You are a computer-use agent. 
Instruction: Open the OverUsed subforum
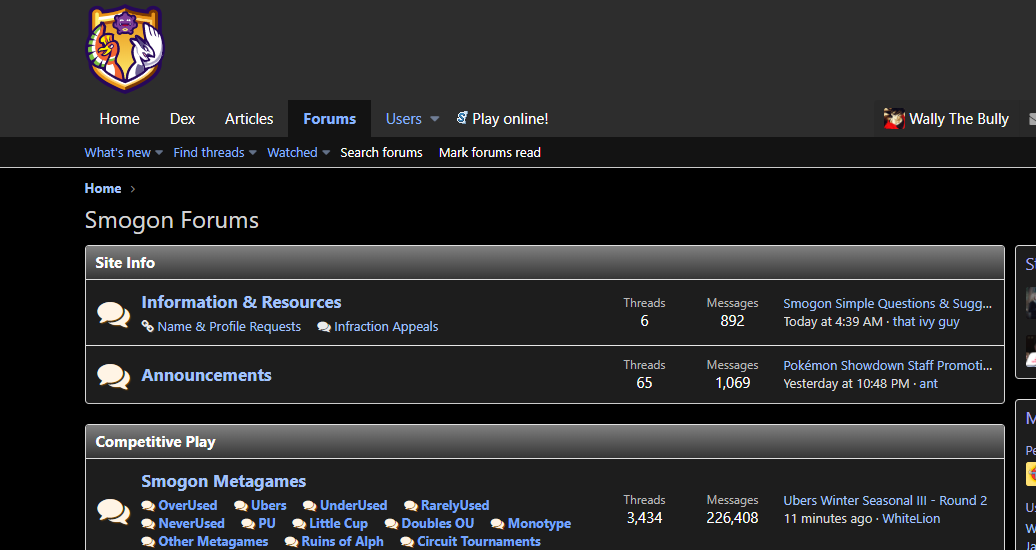point(188,506)
